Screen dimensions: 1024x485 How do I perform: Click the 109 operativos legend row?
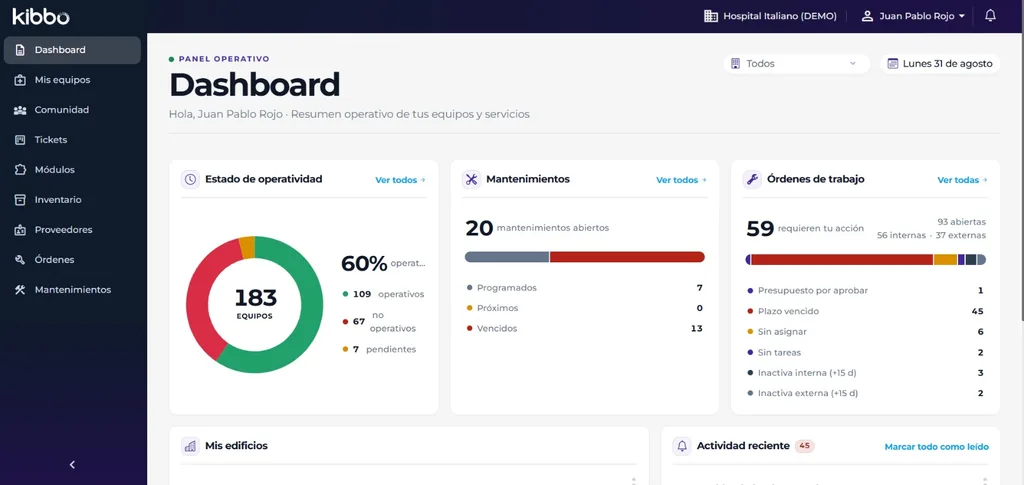tap(383, 294)
